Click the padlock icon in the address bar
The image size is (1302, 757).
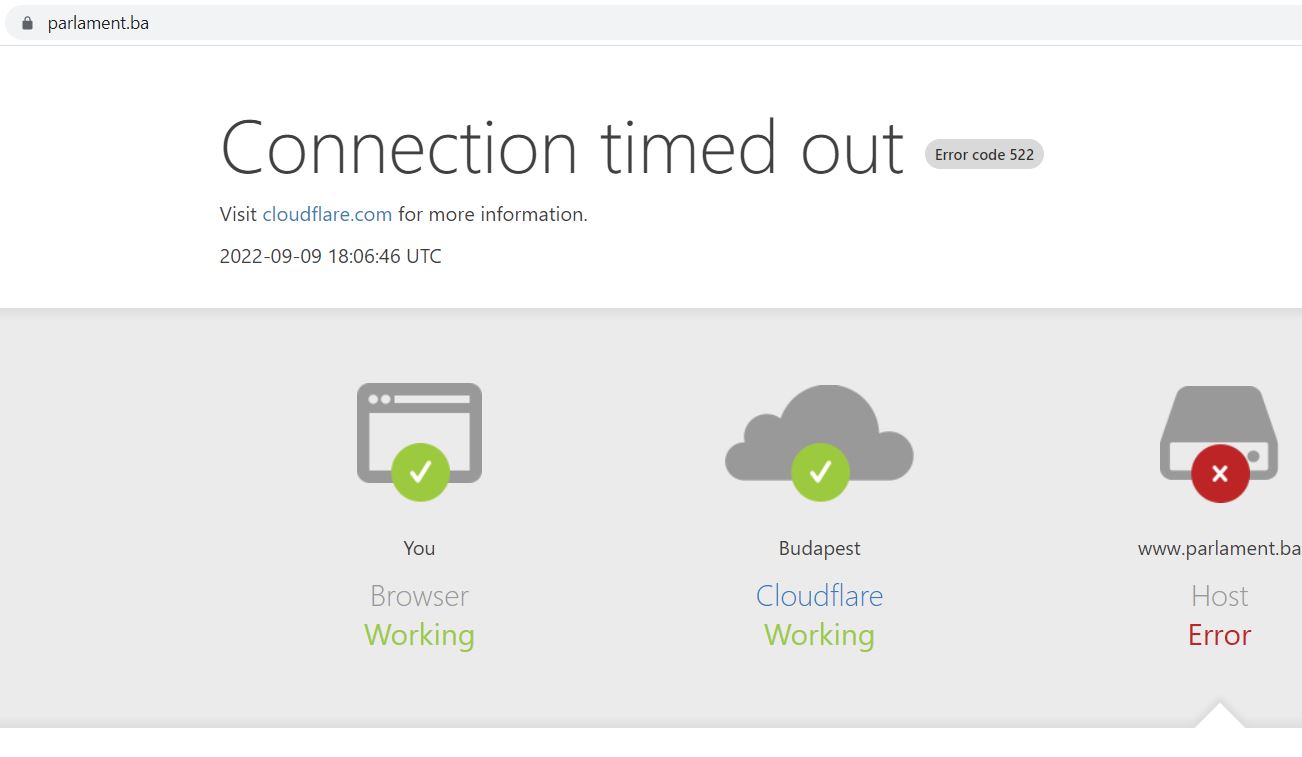(27, 23)
